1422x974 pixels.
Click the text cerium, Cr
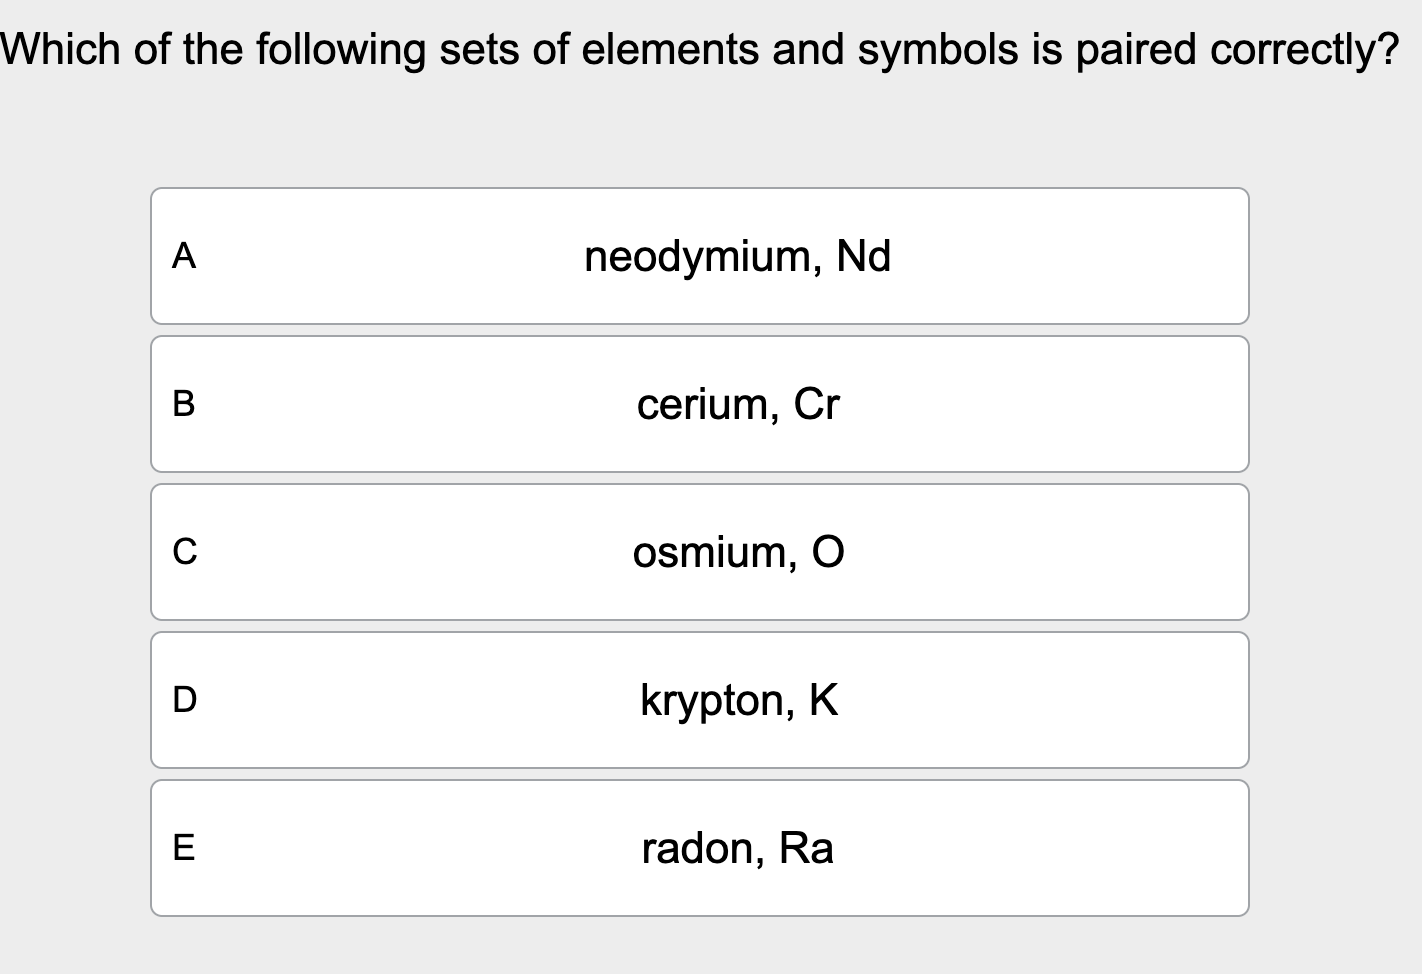pyautogui.click(x=737, y=404)
